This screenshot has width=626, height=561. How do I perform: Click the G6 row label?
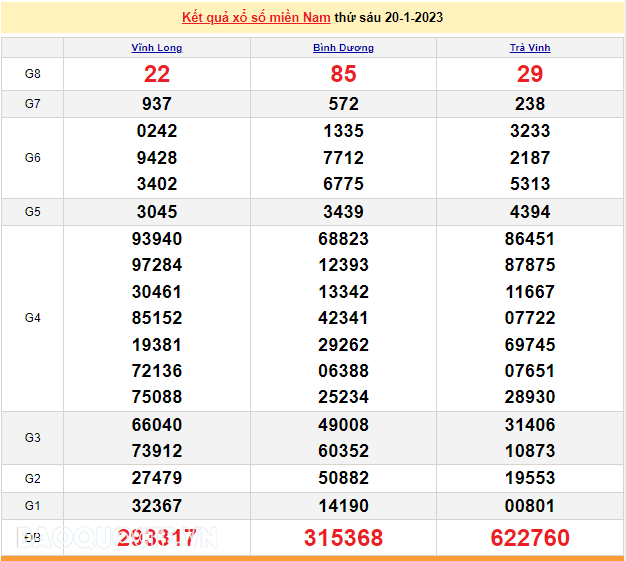click(x=32, y=157)
